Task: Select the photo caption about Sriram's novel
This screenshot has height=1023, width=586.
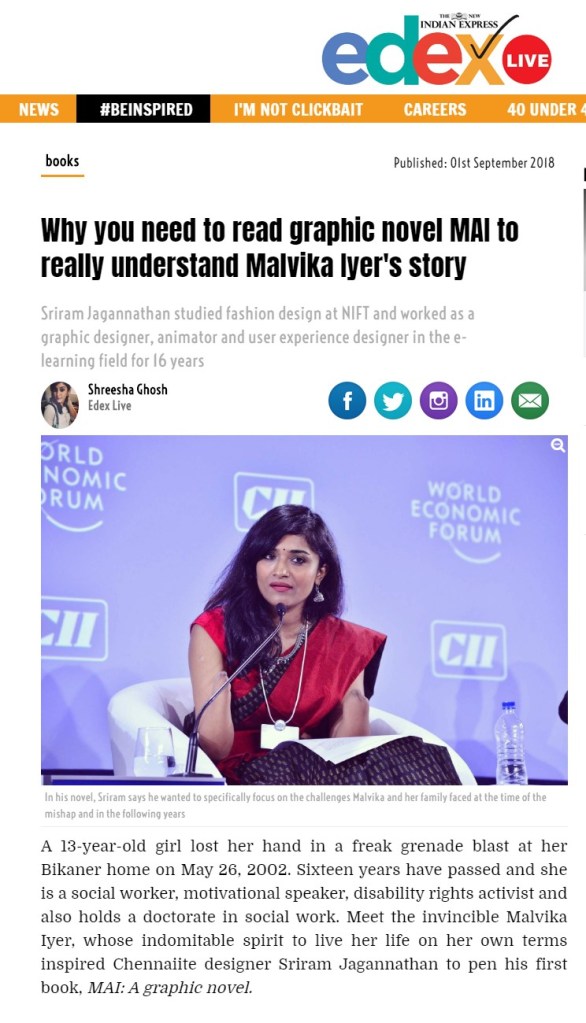Action: pyautogui.click(x=296, y=805)
